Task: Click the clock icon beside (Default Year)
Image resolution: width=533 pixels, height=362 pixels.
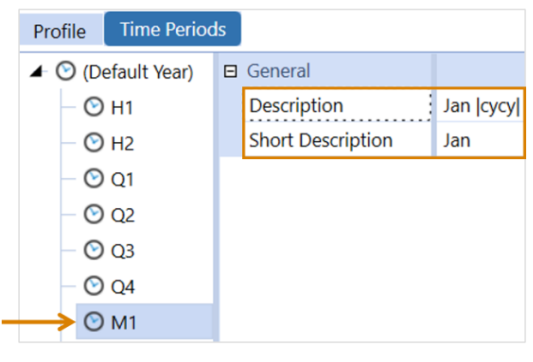Action: [x=66, y=71]
